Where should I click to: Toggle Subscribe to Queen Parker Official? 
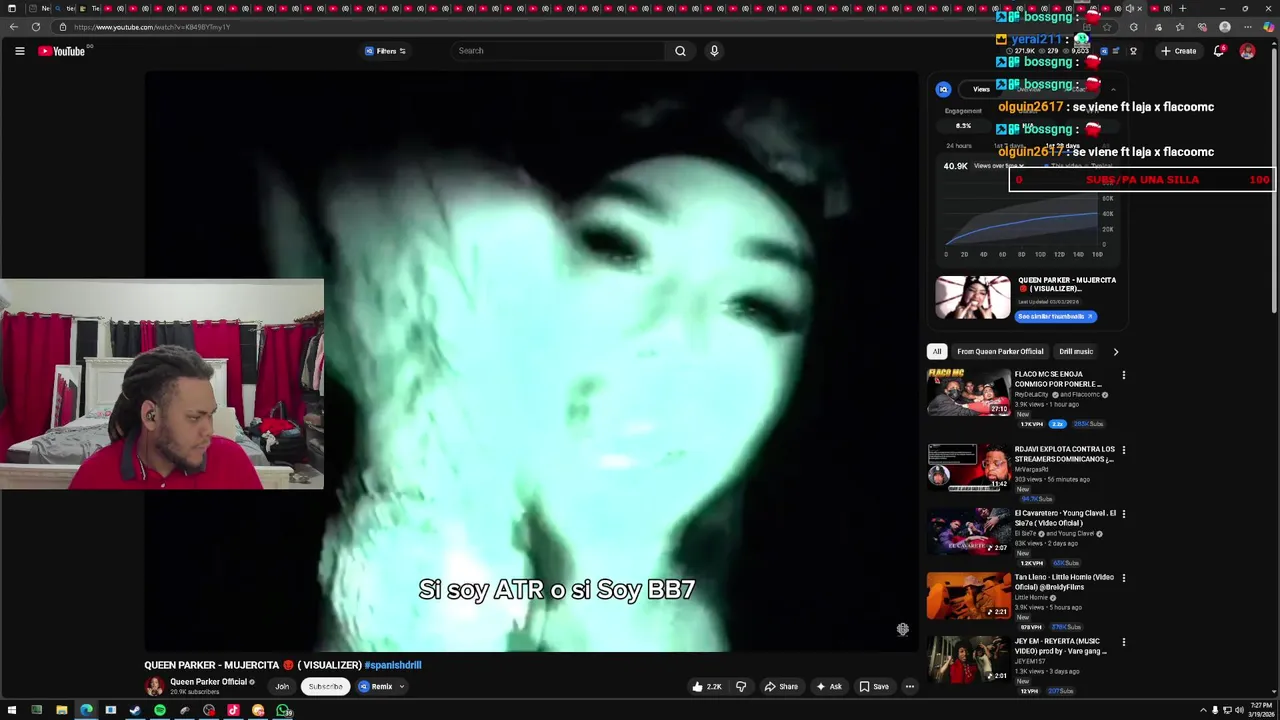click(325, 687)
